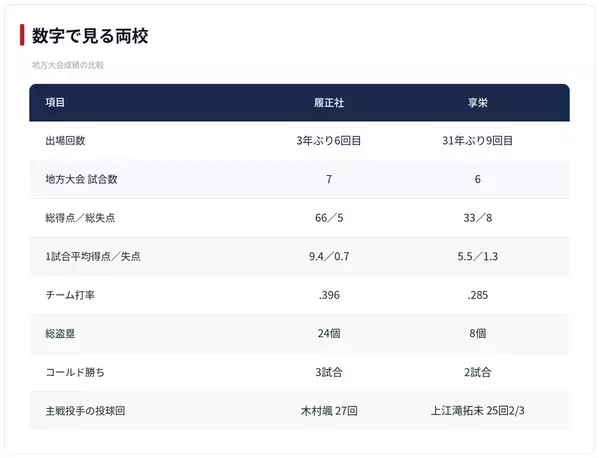599x458 pixels.
Task: Click the cell 3試合
Action: (329, 372)
